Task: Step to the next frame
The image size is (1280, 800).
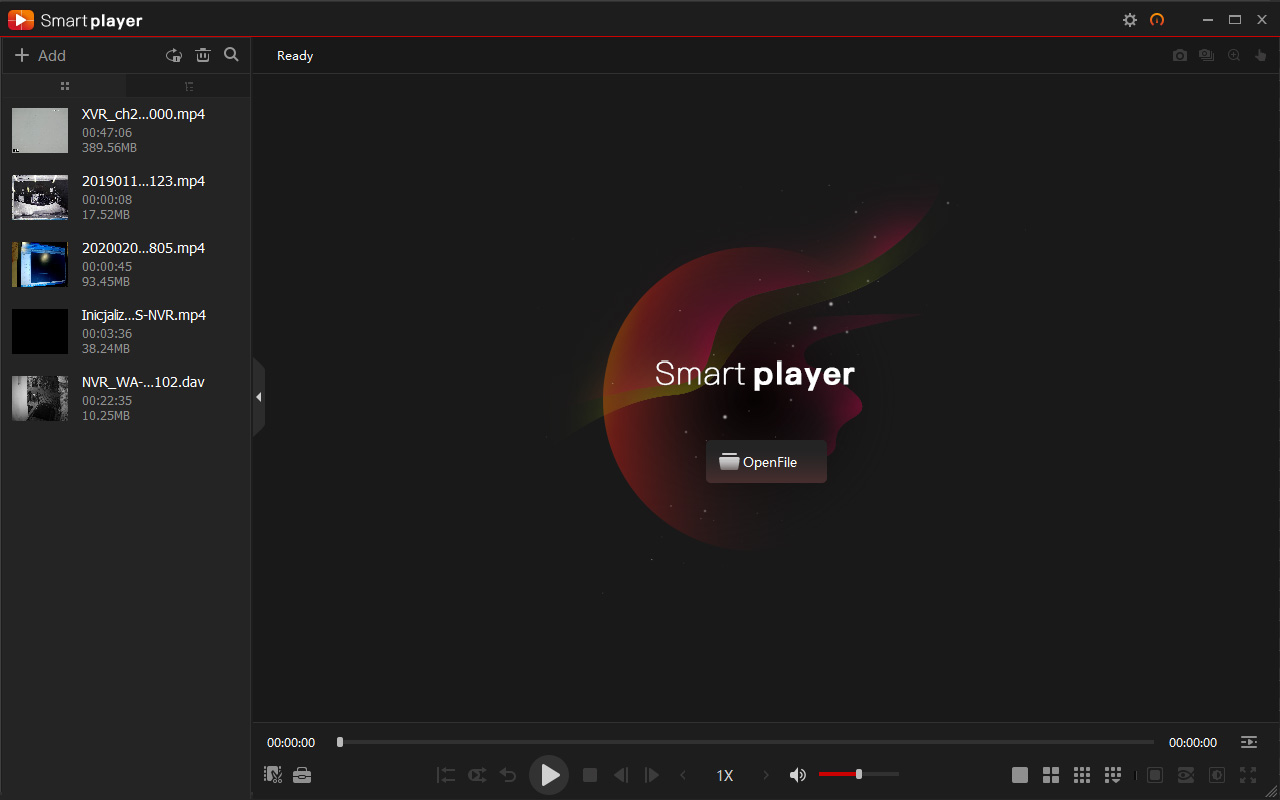Action: pos(652,775)
